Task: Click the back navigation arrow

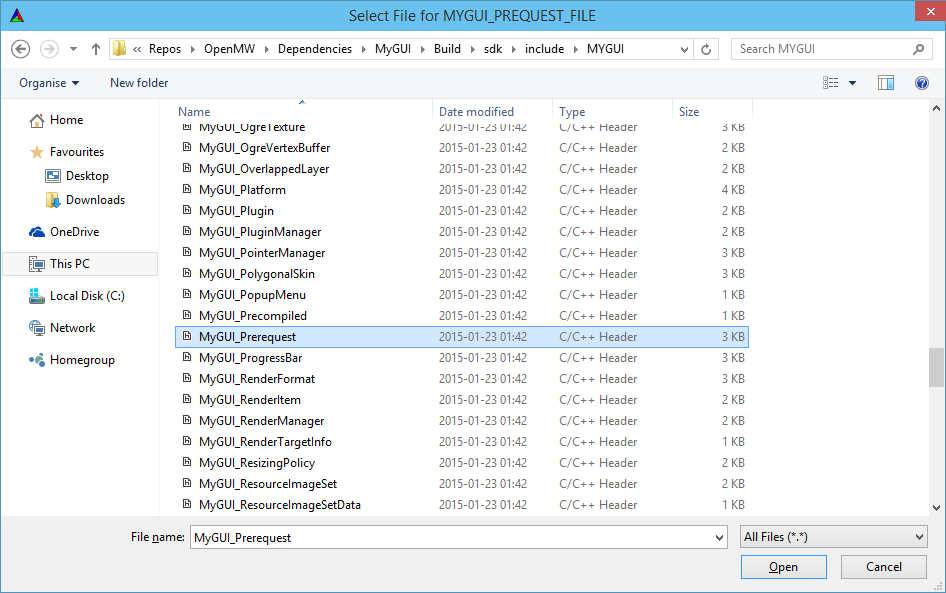Action: coord(21,48)
